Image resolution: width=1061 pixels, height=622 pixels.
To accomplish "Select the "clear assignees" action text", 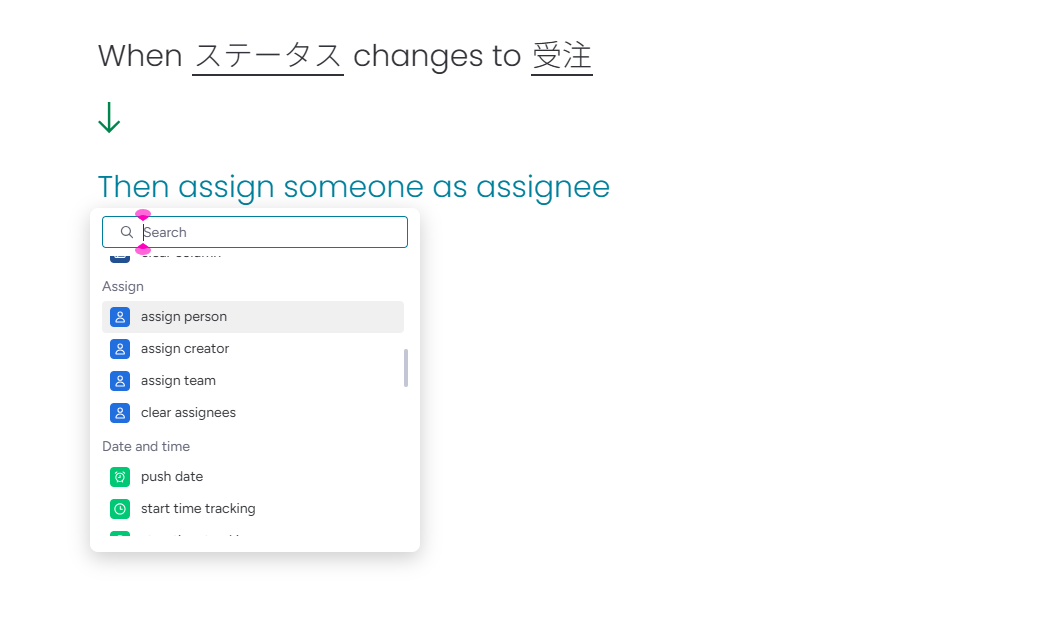I will [188, 413].
